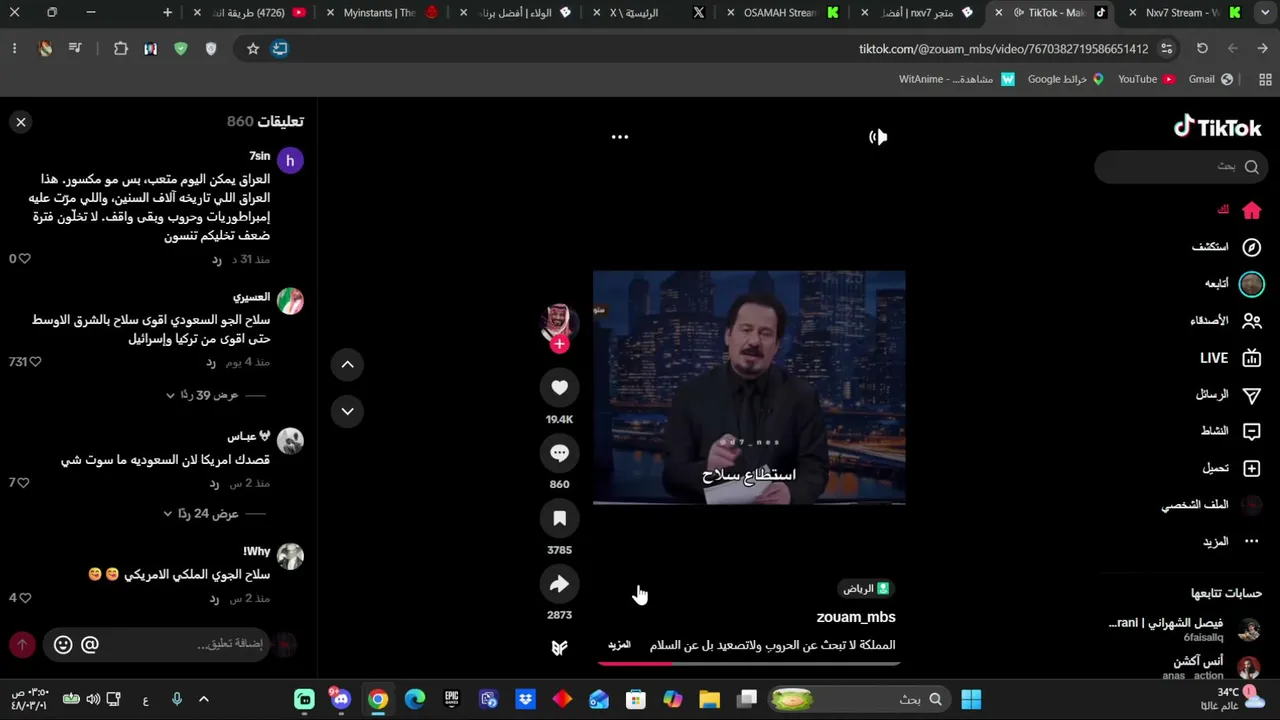Close the comments panel

[x=21, y=122]
